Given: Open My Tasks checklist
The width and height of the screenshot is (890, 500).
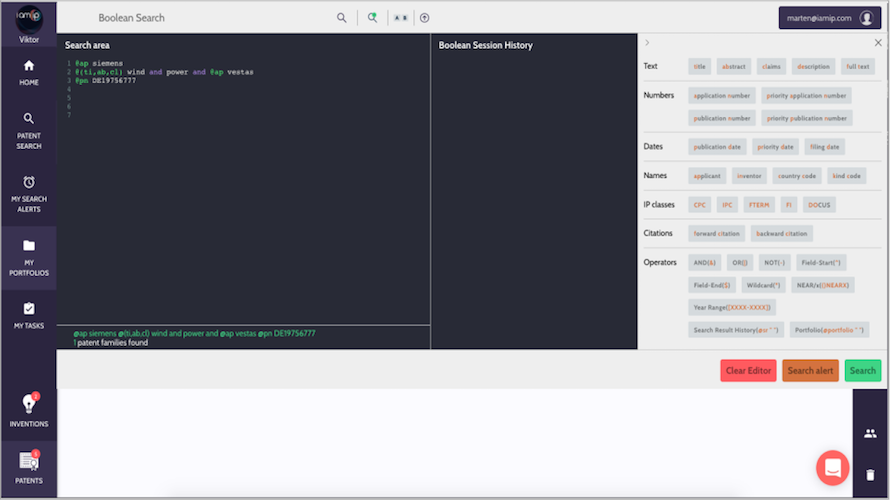Looking at the screenshot, I should [x=28, y=315].
